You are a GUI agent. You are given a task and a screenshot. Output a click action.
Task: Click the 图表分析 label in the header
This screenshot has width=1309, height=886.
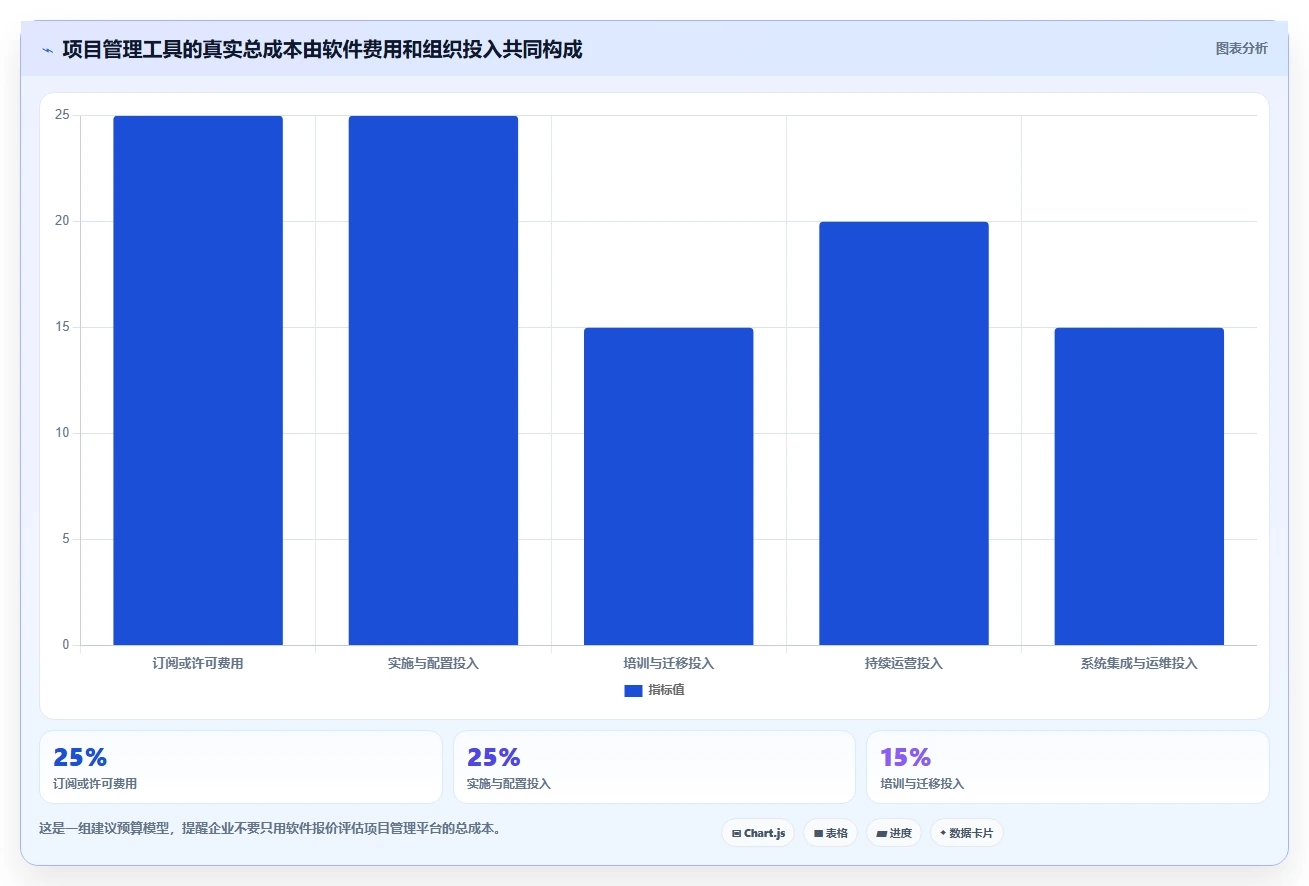[1241, 48]
